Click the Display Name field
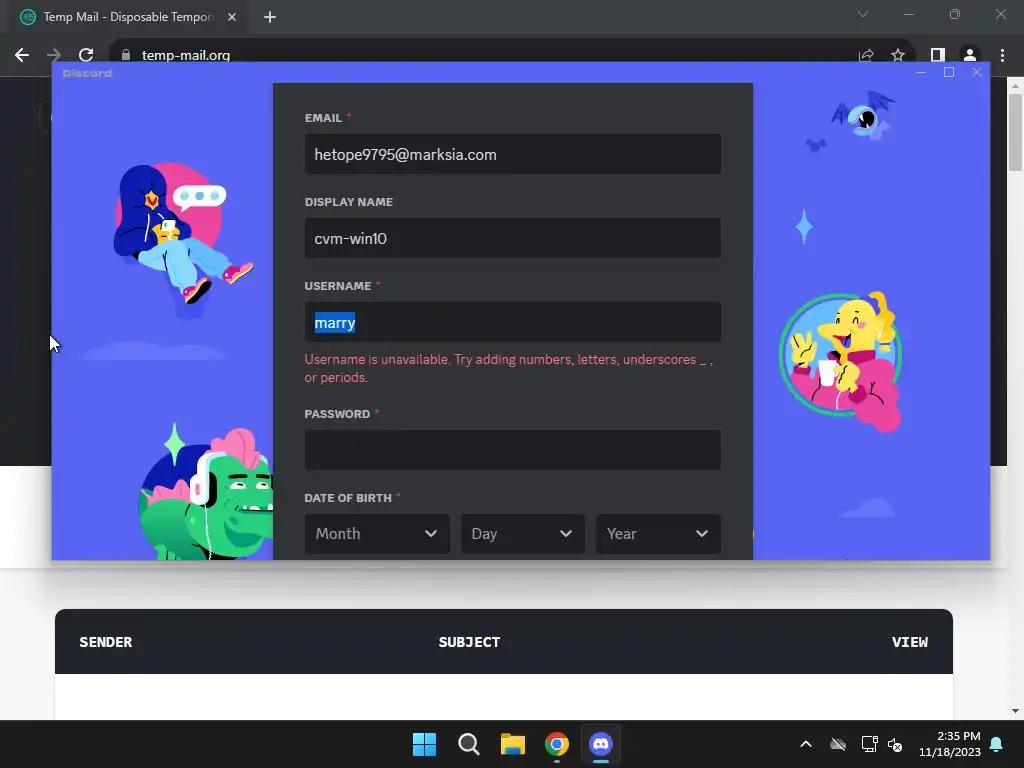This screenshot has height=768, width=1024. click(513, 238)
